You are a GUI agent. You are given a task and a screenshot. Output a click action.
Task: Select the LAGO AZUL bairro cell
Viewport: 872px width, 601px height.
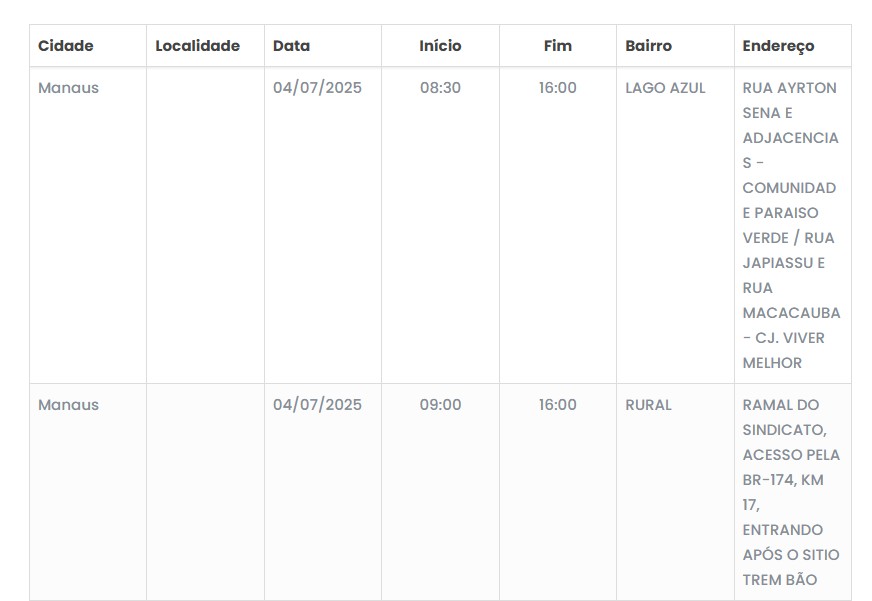[x=666, y=88]
